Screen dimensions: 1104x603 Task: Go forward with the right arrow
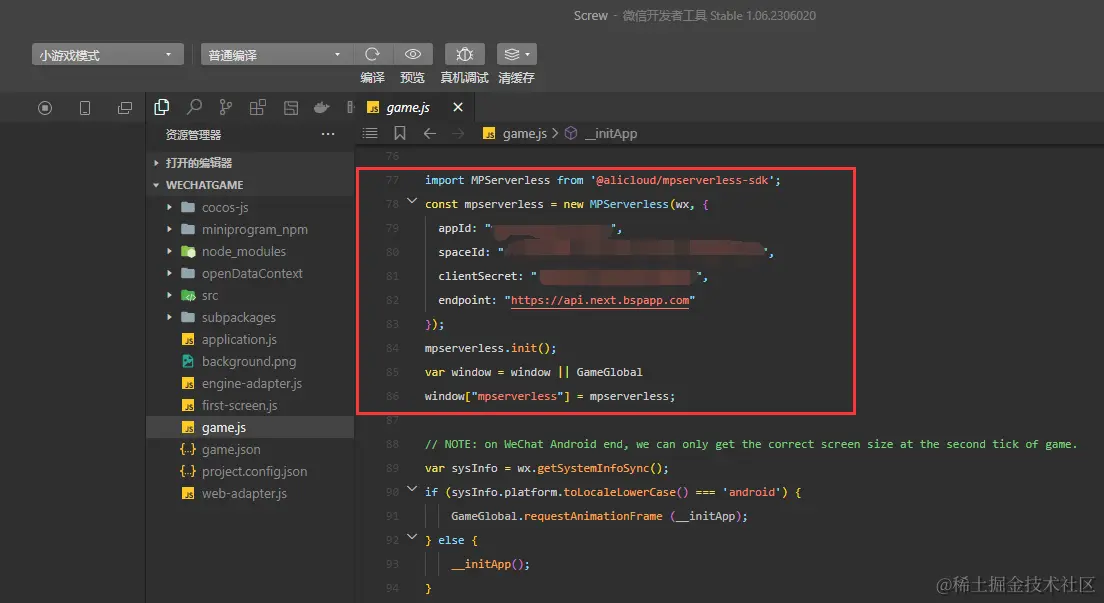tap(458, 133)
